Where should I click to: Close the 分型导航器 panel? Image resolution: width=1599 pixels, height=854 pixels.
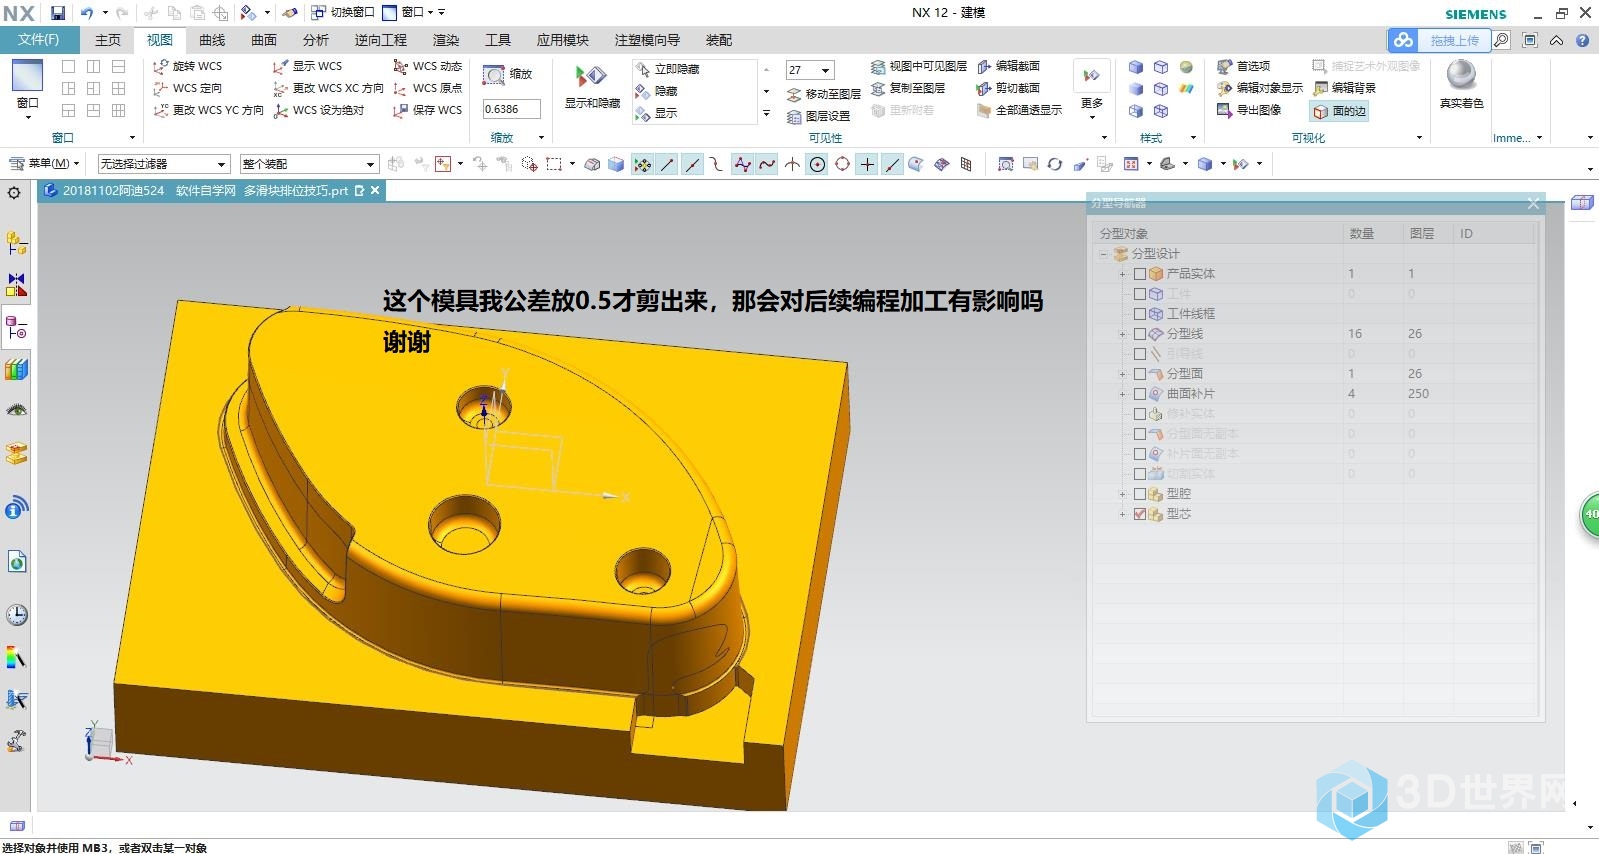tap(1533, 203)
